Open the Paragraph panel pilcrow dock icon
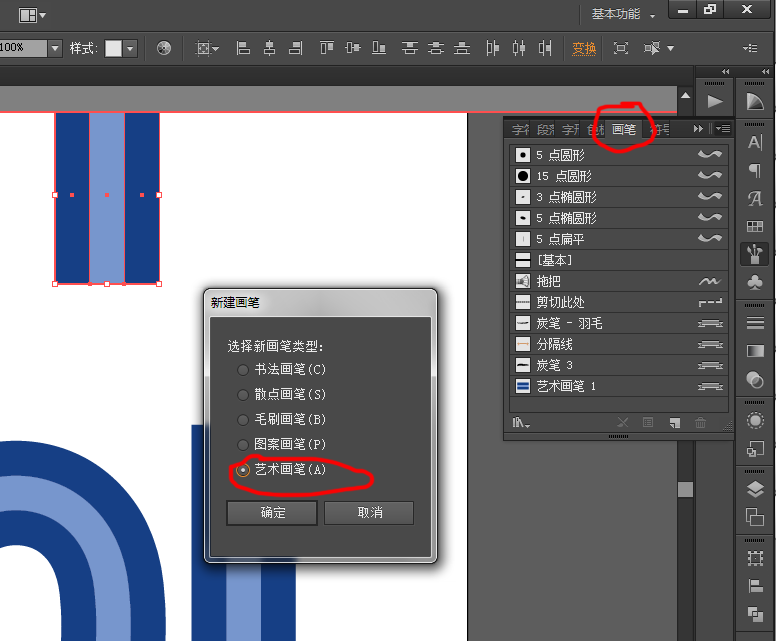This screenshot has width=776, height=641. tap(755, 170)
